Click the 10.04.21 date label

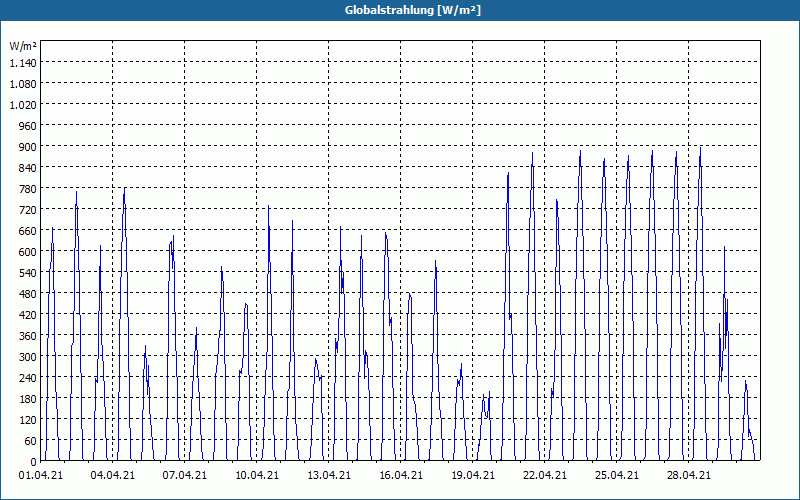pyautogui.click(x=257, y=476)
